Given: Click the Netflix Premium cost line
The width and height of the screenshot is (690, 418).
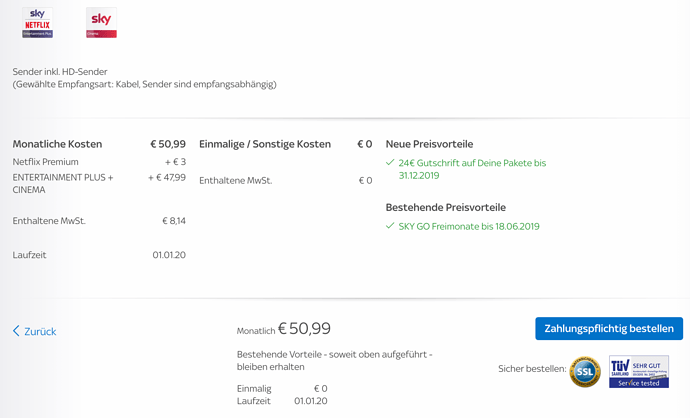Looking at the screenshot, I should coord(99,162).
